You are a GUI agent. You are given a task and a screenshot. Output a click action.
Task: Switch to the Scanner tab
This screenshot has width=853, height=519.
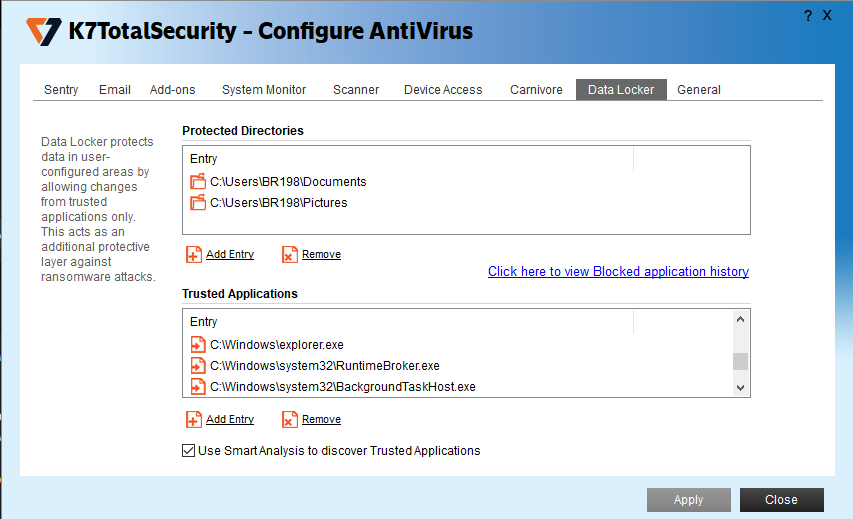coord(356,90)
